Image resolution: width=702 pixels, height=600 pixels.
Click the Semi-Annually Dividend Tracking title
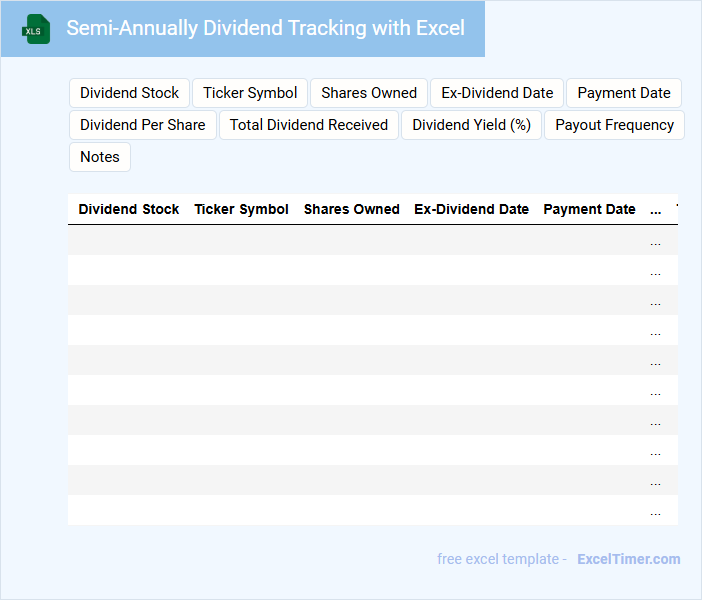[265, 28]
